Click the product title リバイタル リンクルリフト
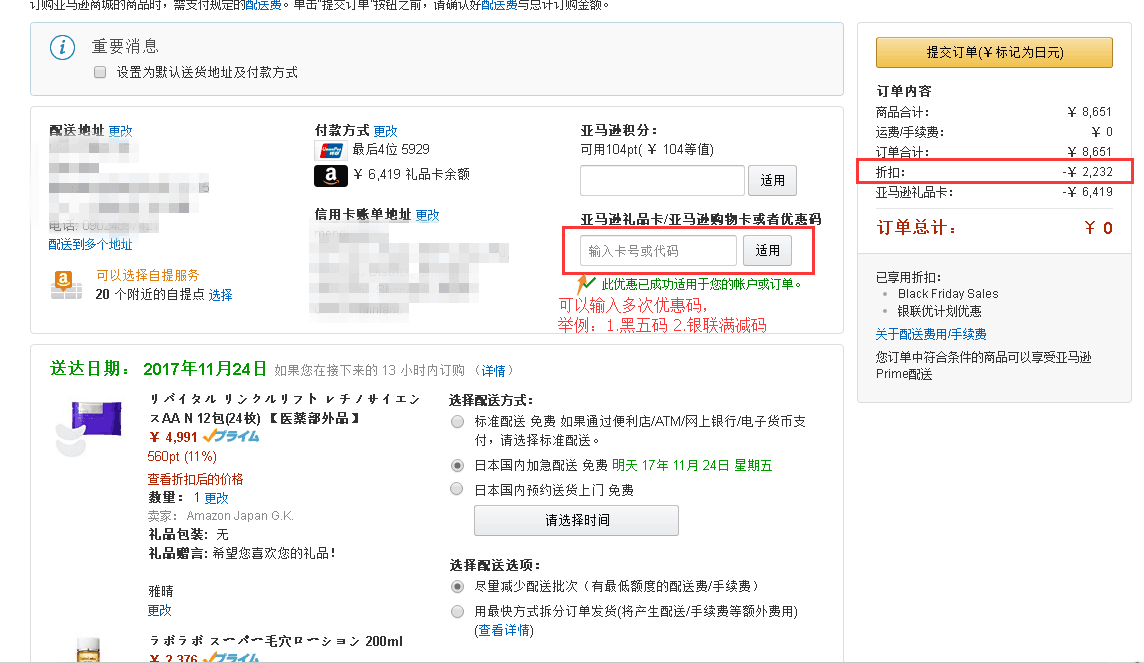Viewport: 1144px width, 663px height. coord(285,408)
